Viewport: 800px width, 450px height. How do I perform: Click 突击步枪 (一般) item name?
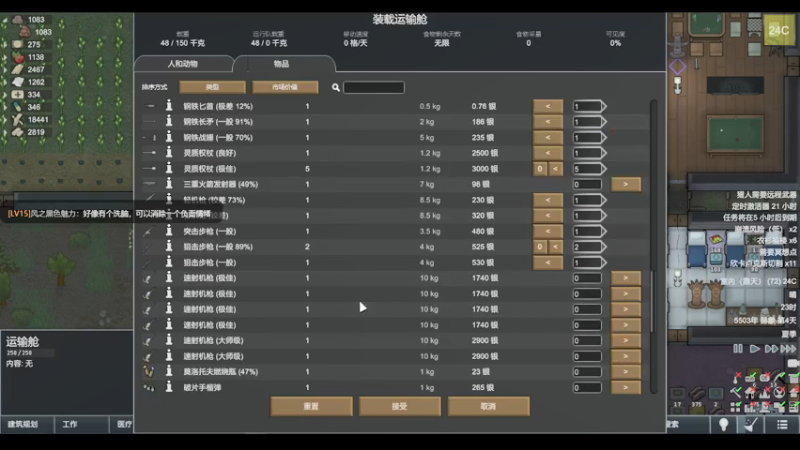click(210, 231)
